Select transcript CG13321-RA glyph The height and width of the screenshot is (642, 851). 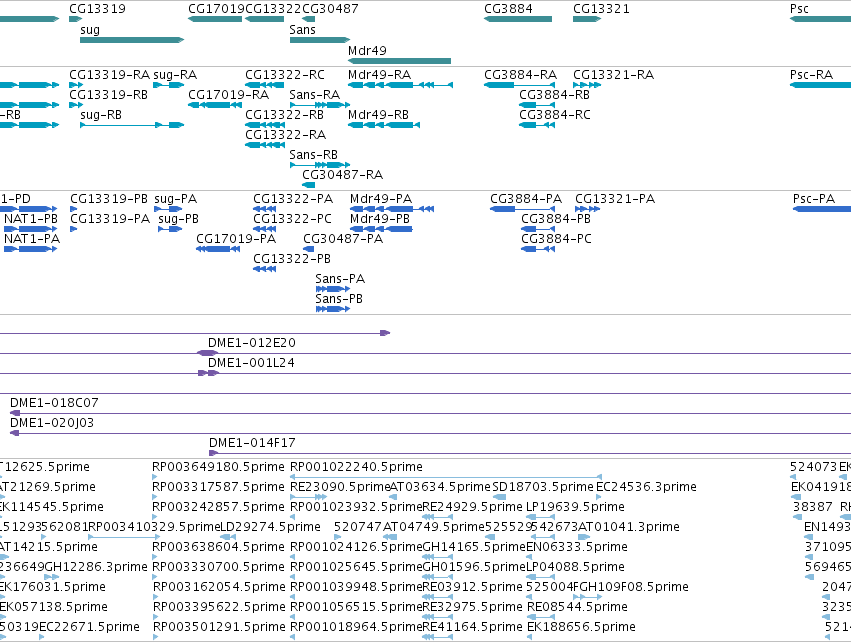coord(587,85)
